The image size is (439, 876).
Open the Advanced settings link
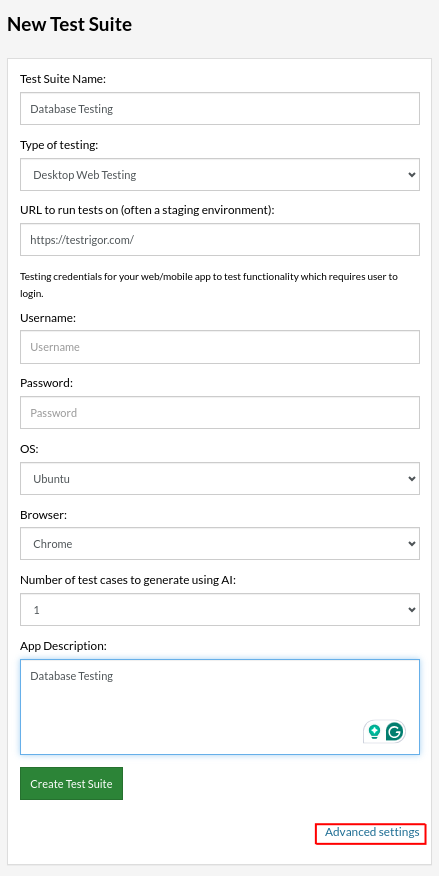(372, 832)
